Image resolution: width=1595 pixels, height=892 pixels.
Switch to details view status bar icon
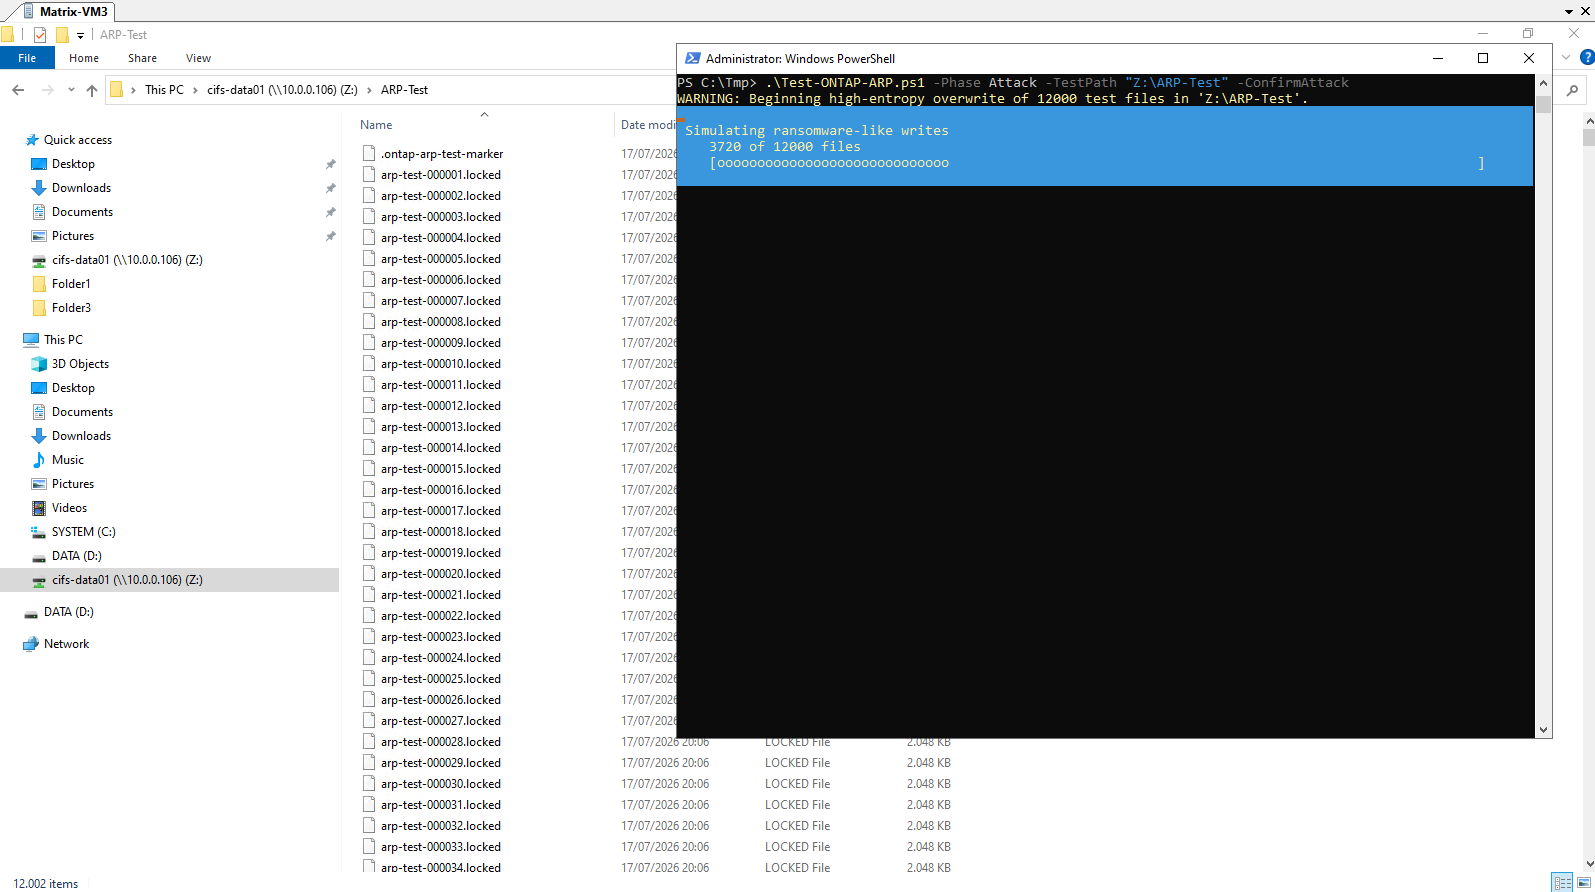pos(1562,883)
